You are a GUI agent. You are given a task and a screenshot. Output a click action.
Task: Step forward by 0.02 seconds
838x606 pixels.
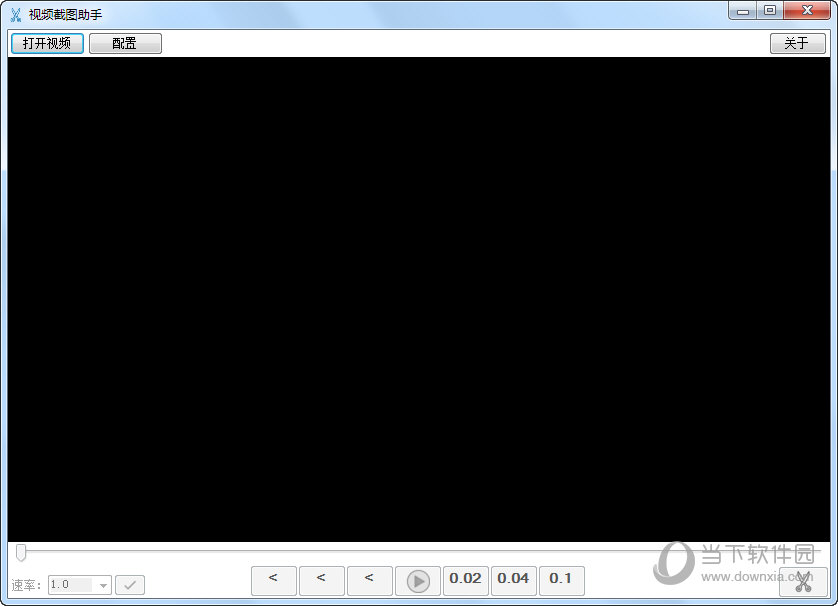coord(465,581)
